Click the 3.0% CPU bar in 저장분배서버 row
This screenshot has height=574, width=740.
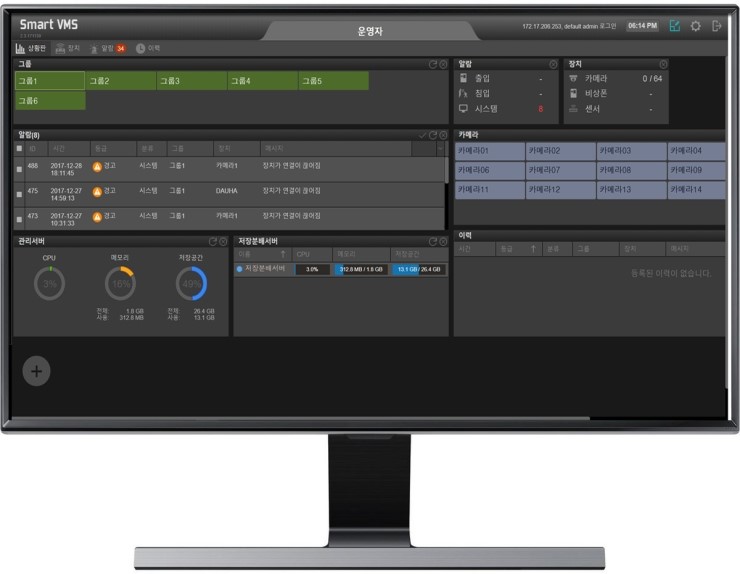312,269
